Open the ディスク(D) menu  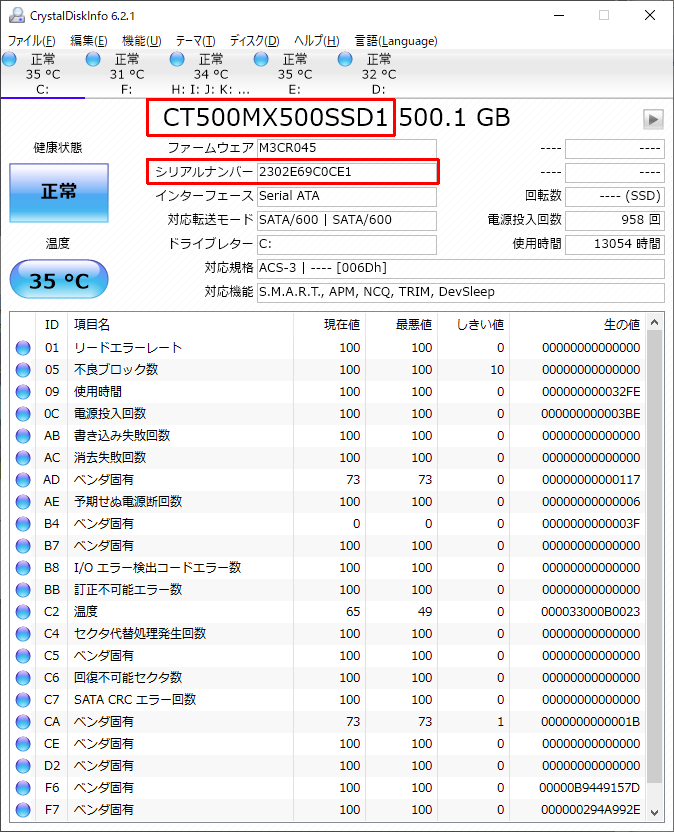[x=254, y=41]
